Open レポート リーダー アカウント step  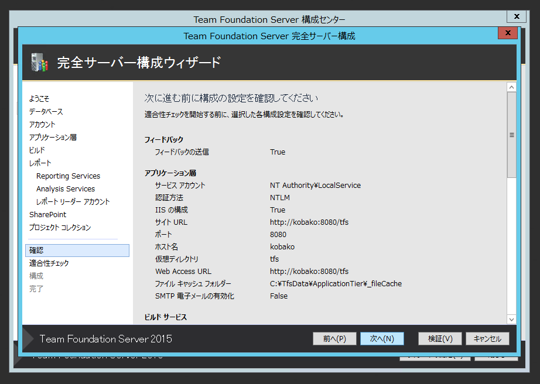tap(73, 201)
